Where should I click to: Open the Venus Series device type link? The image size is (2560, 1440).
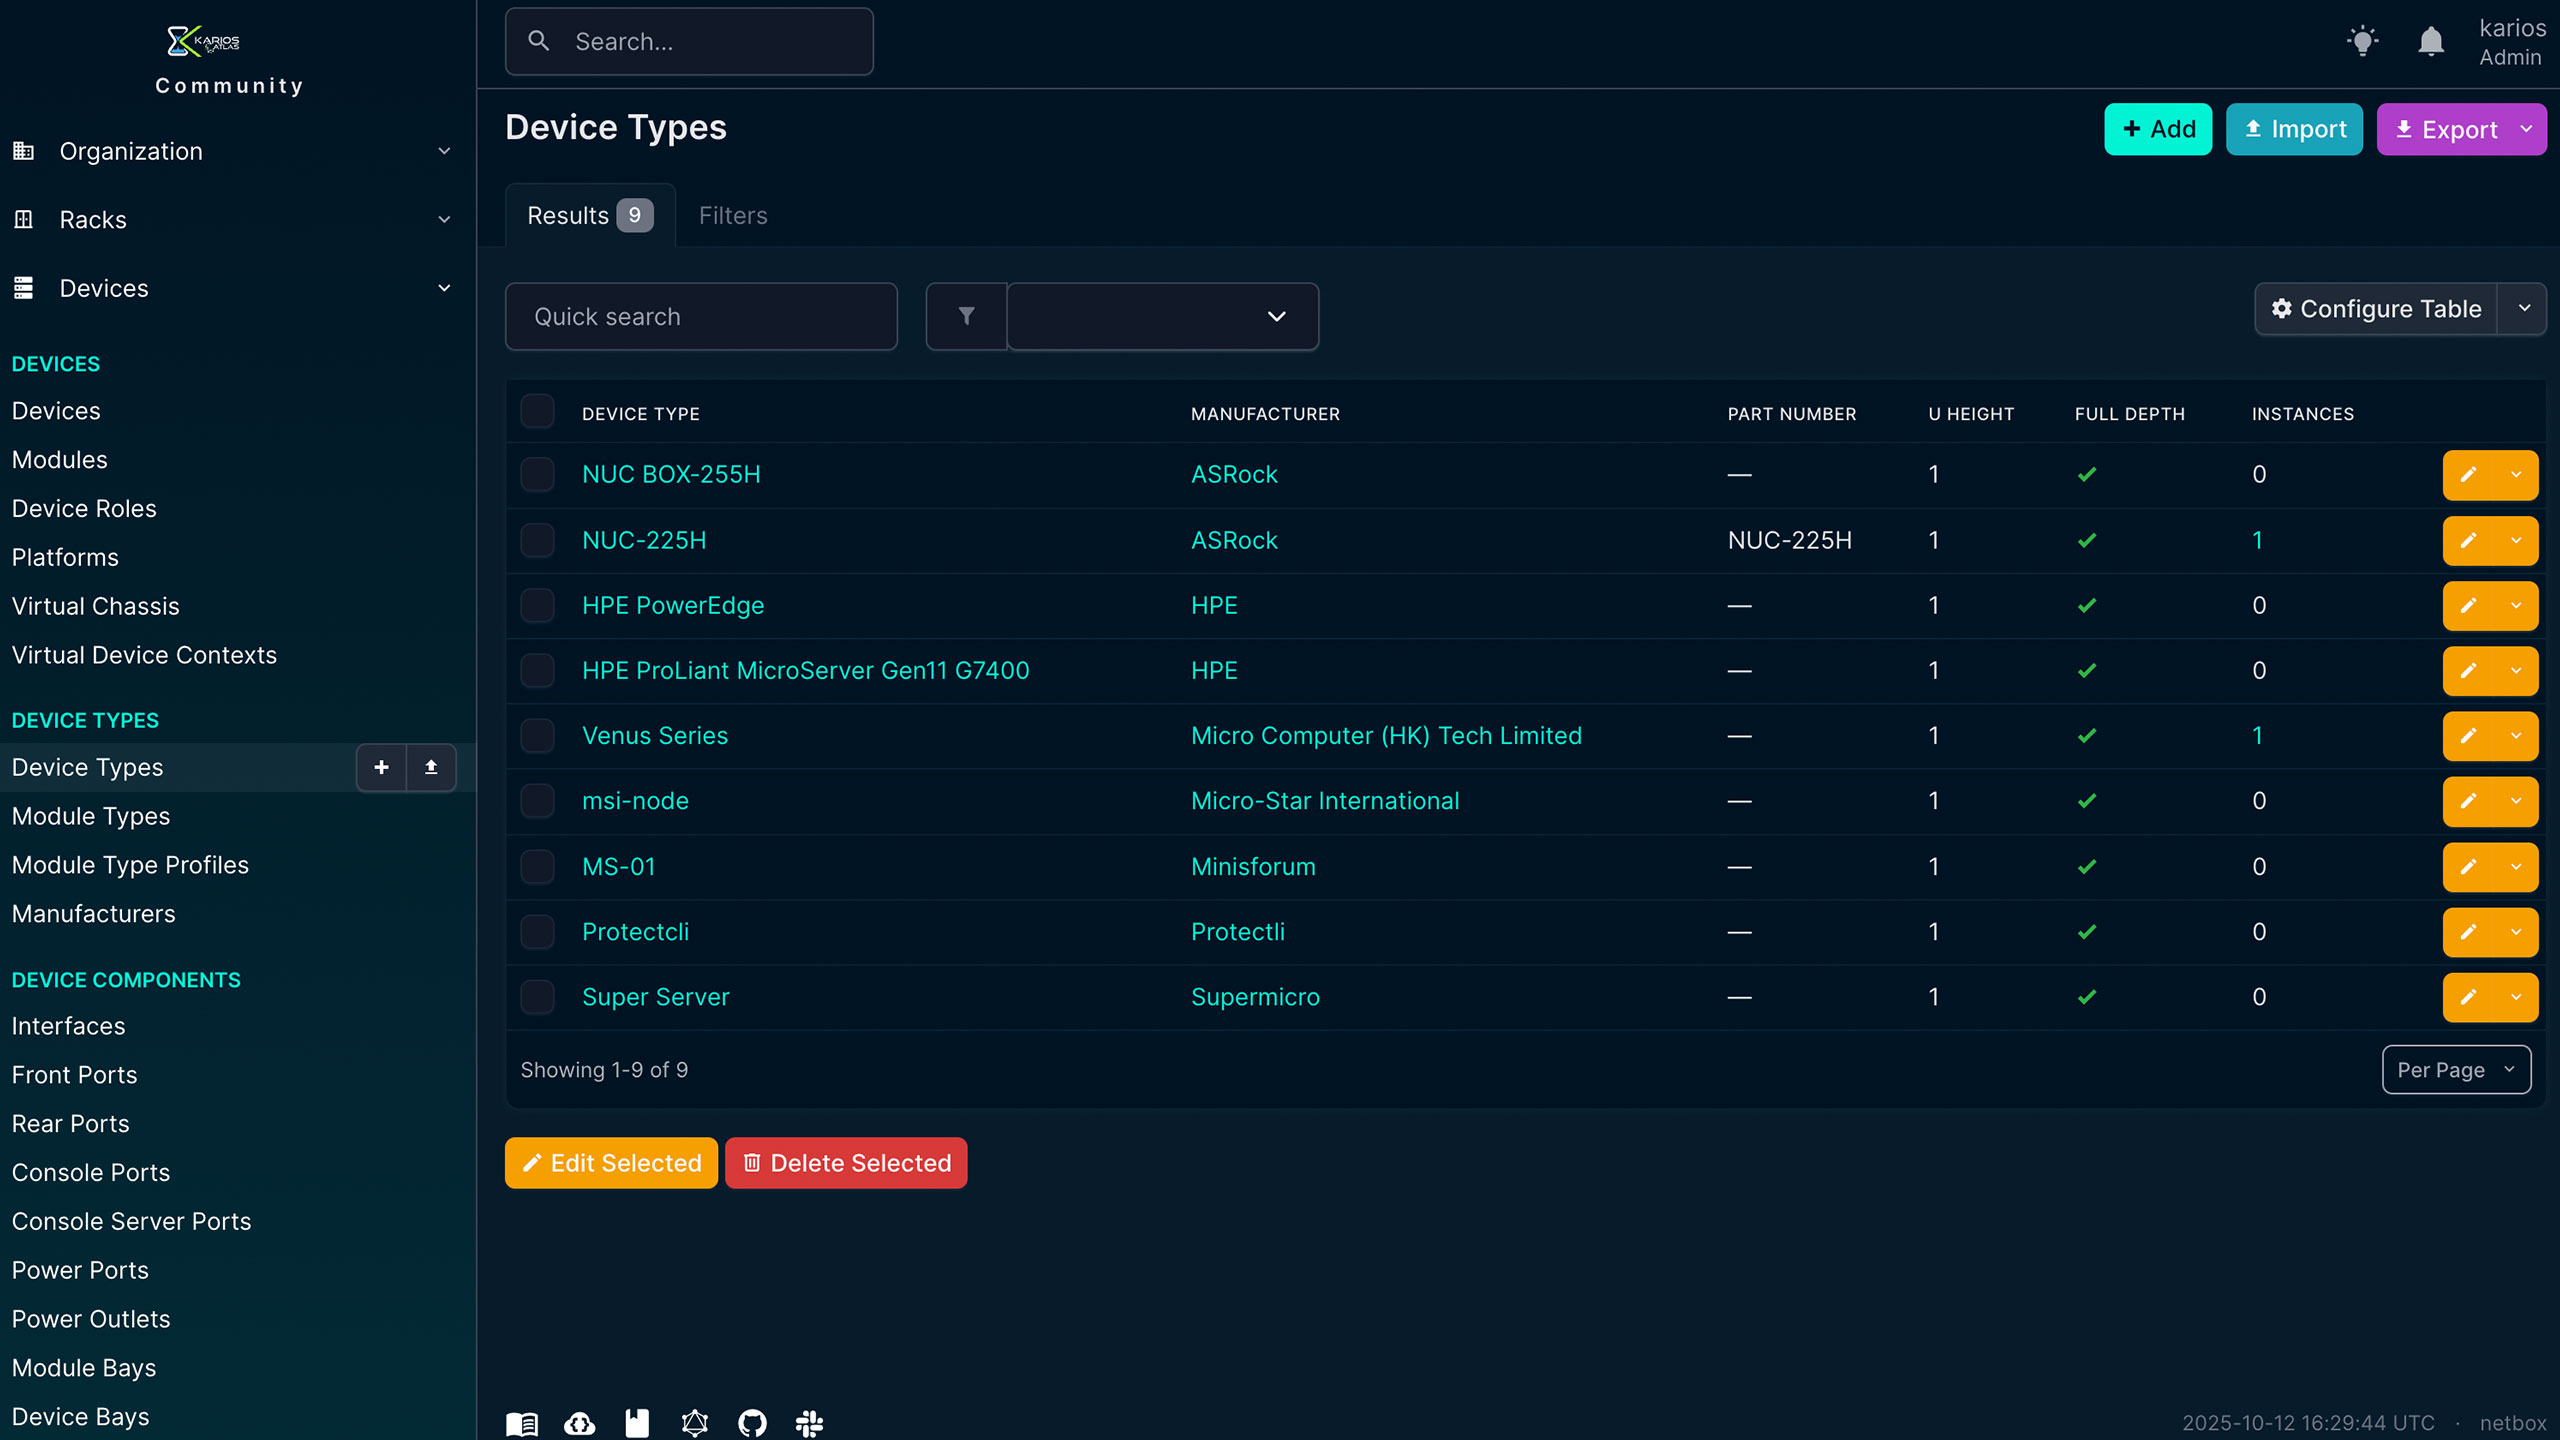tap(655, 736)
